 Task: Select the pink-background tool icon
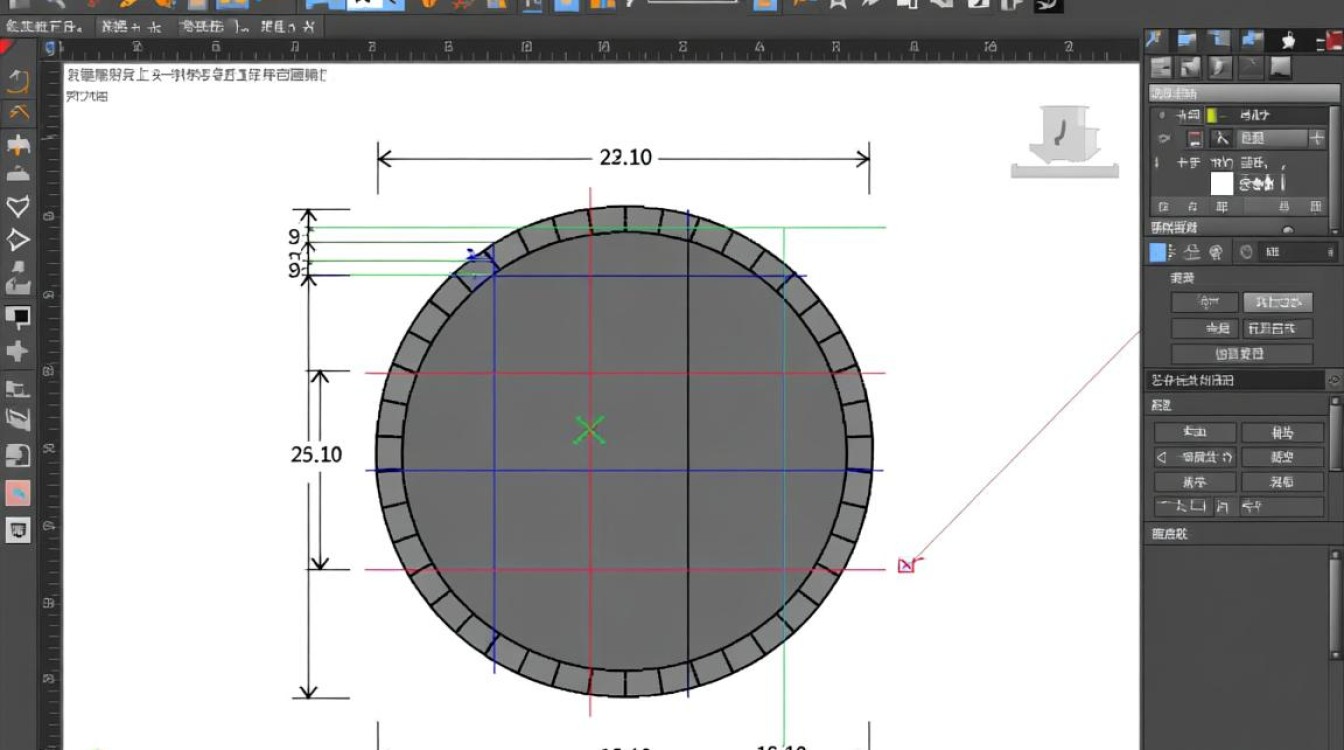click(18, 493)
